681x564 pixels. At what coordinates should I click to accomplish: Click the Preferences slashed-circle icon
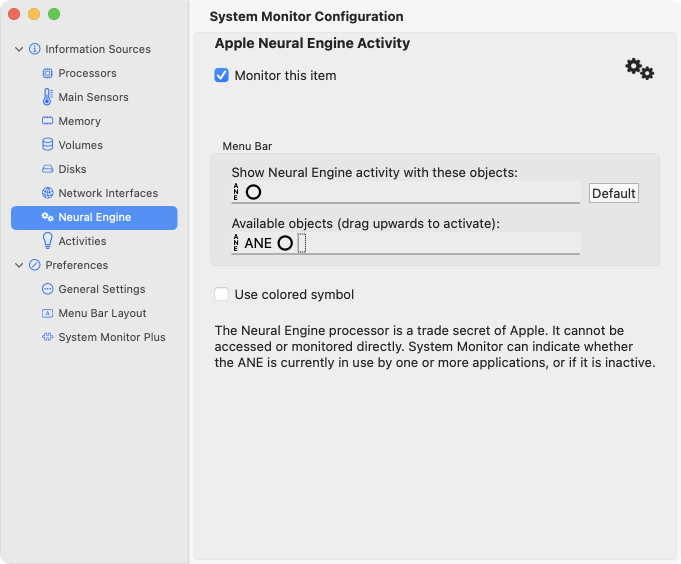(x=35, y=265)
